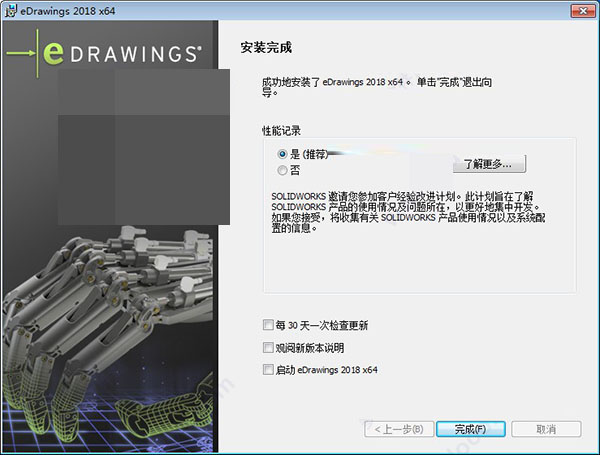Click the 安装完成 heading text

266,47
